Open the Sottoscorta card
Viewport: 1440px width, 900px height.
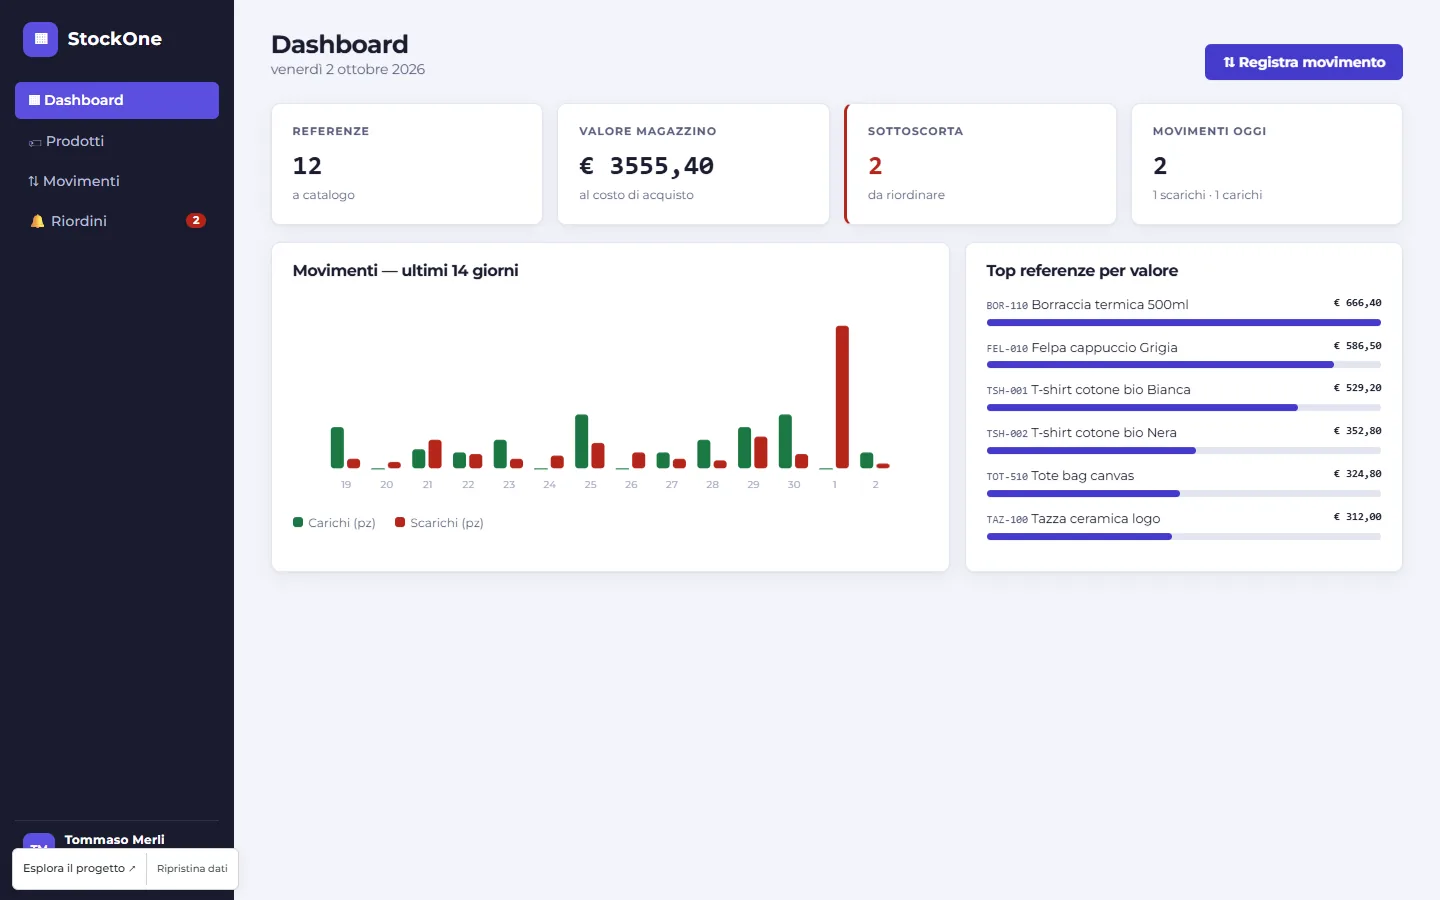click(980, 164)
